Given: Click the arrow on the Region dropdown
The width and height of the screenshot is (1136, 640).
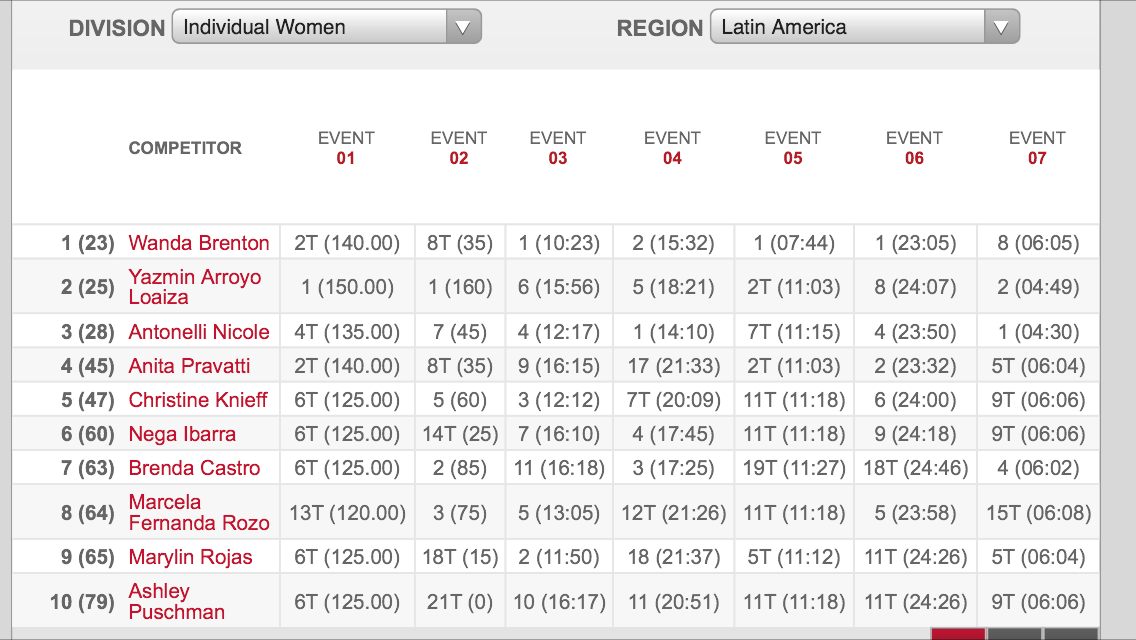Looking at the screenshot, I should [x=1001, y=28].
